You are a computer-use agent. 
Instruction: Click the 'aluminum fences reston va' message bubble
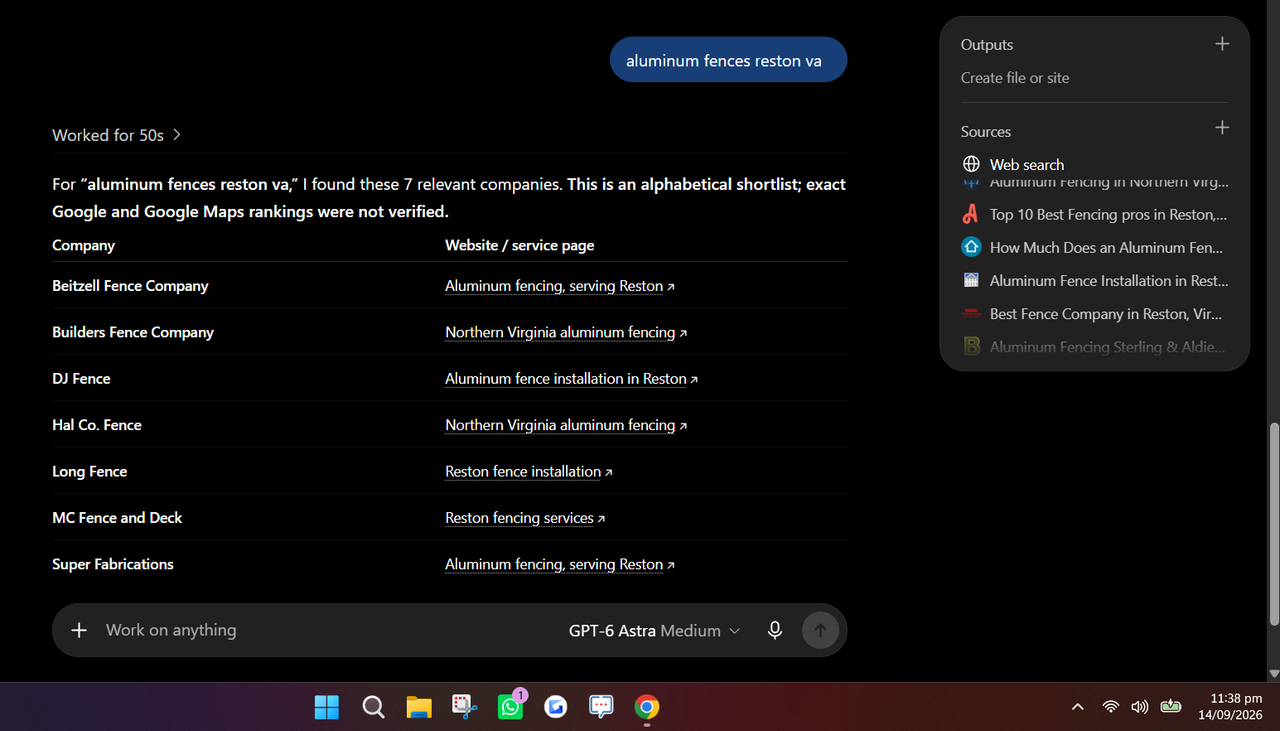(728, 60)
